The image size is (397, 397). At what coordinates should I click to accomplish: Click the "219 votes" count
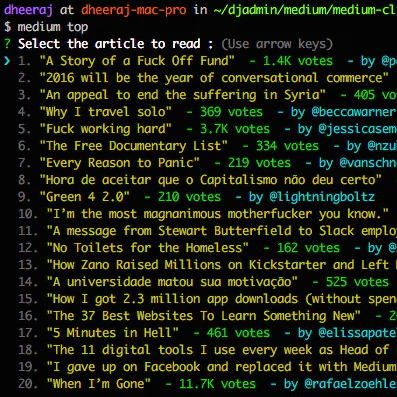[259, 163]
